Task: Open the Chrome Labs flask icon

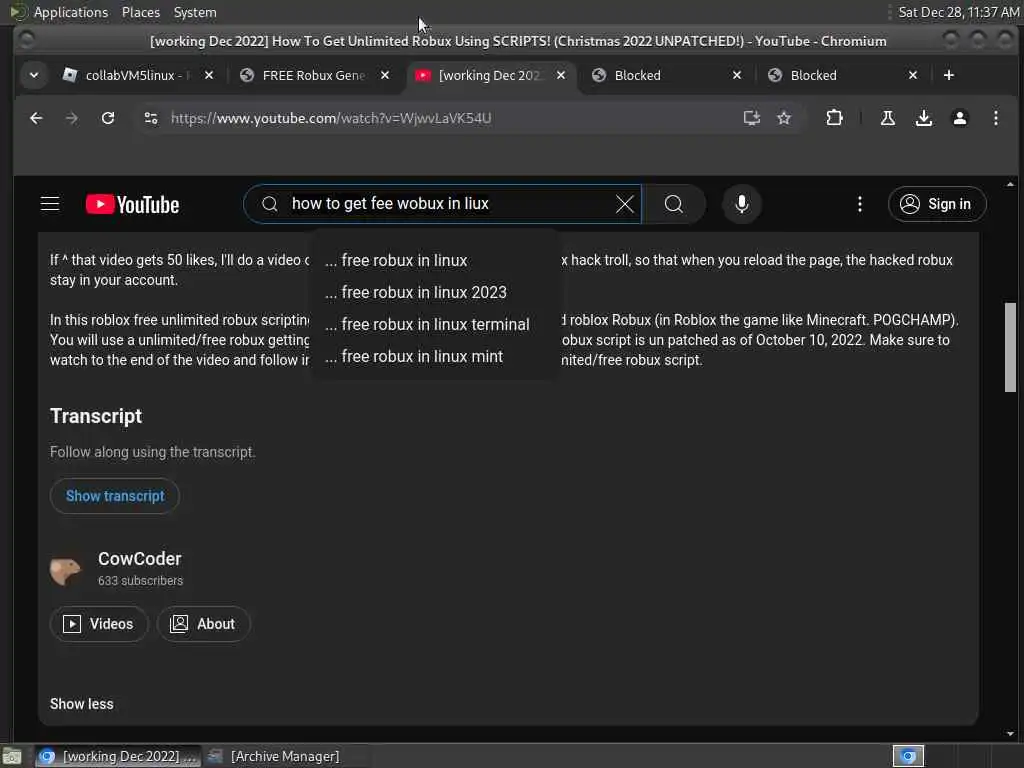Action: pos(888,118)
